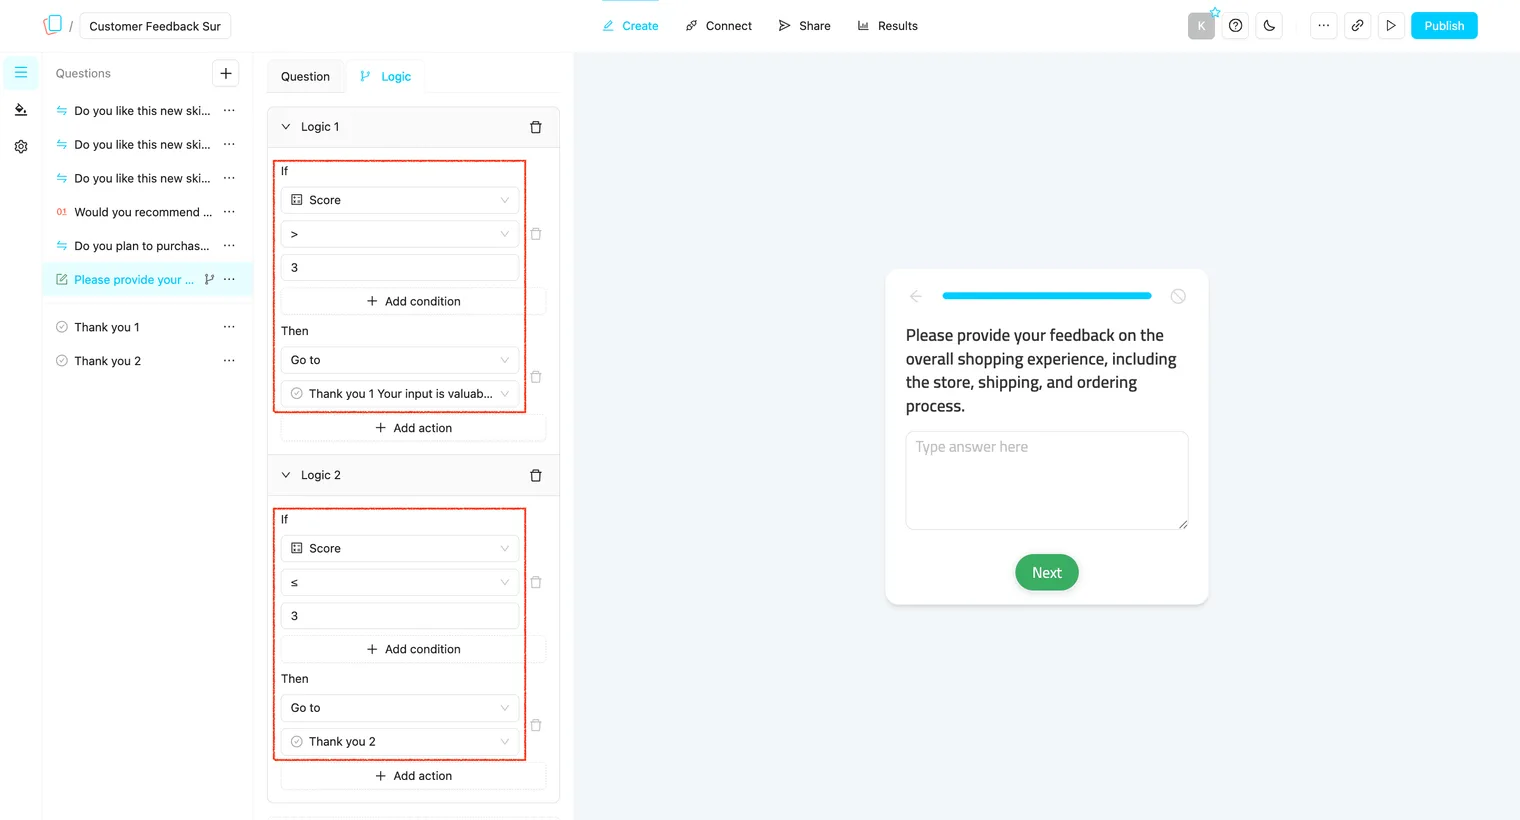
Task: Copy the survey link with the chain icon
Action: pos(1357,26)
